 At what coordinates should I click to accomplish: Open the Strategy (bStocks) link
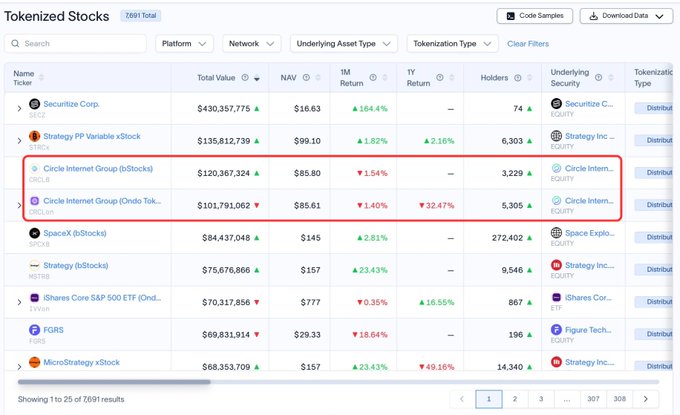[x=76, y=265]
